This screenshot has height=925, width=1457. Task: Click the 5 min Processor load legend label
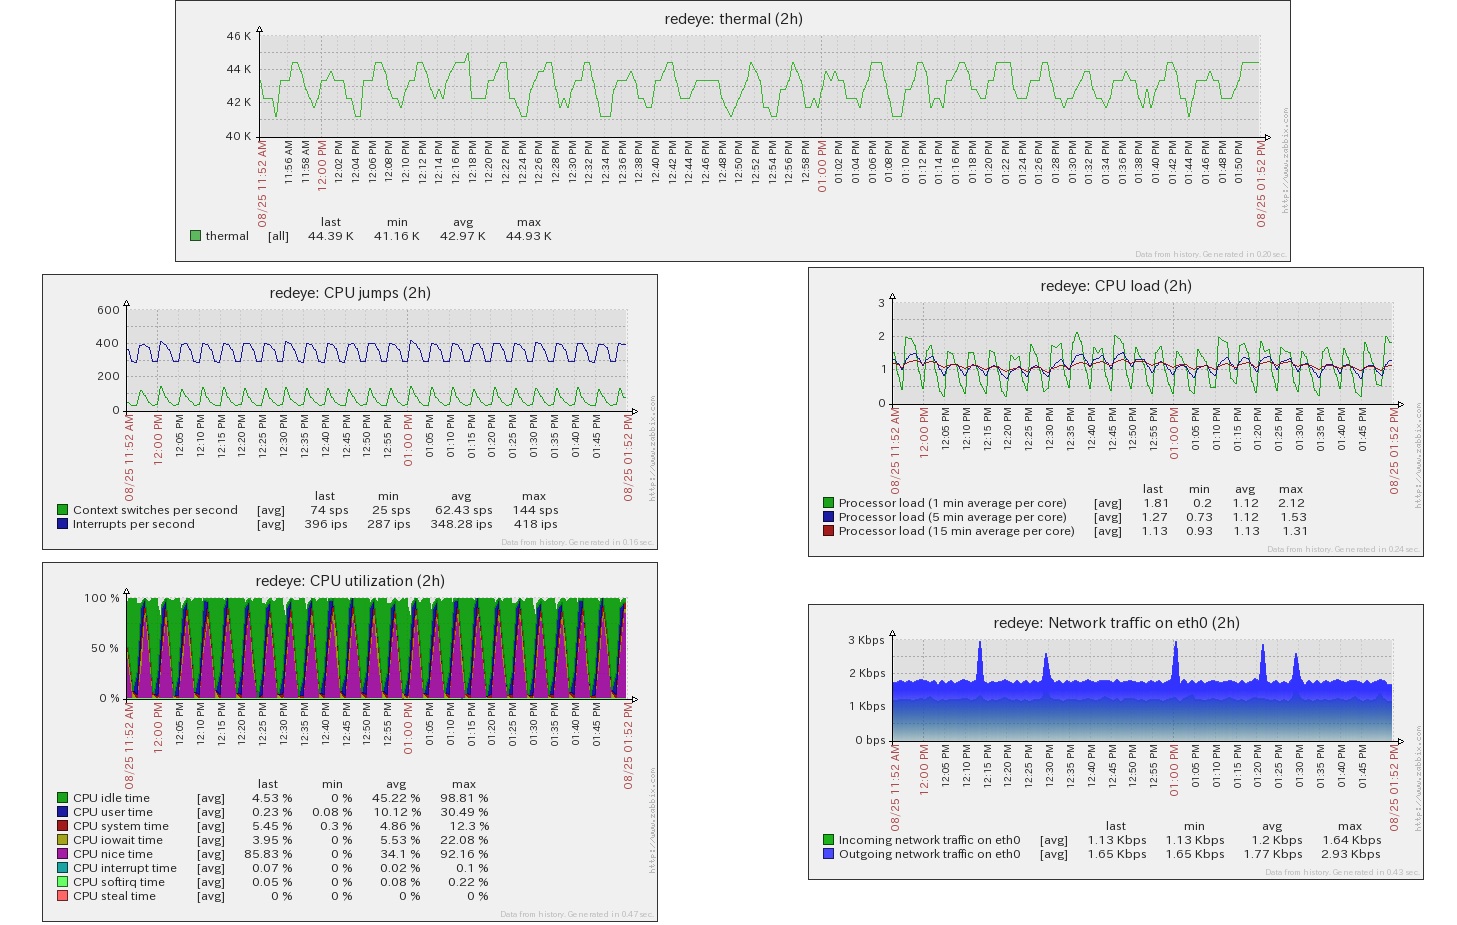(x=952, y=517)
